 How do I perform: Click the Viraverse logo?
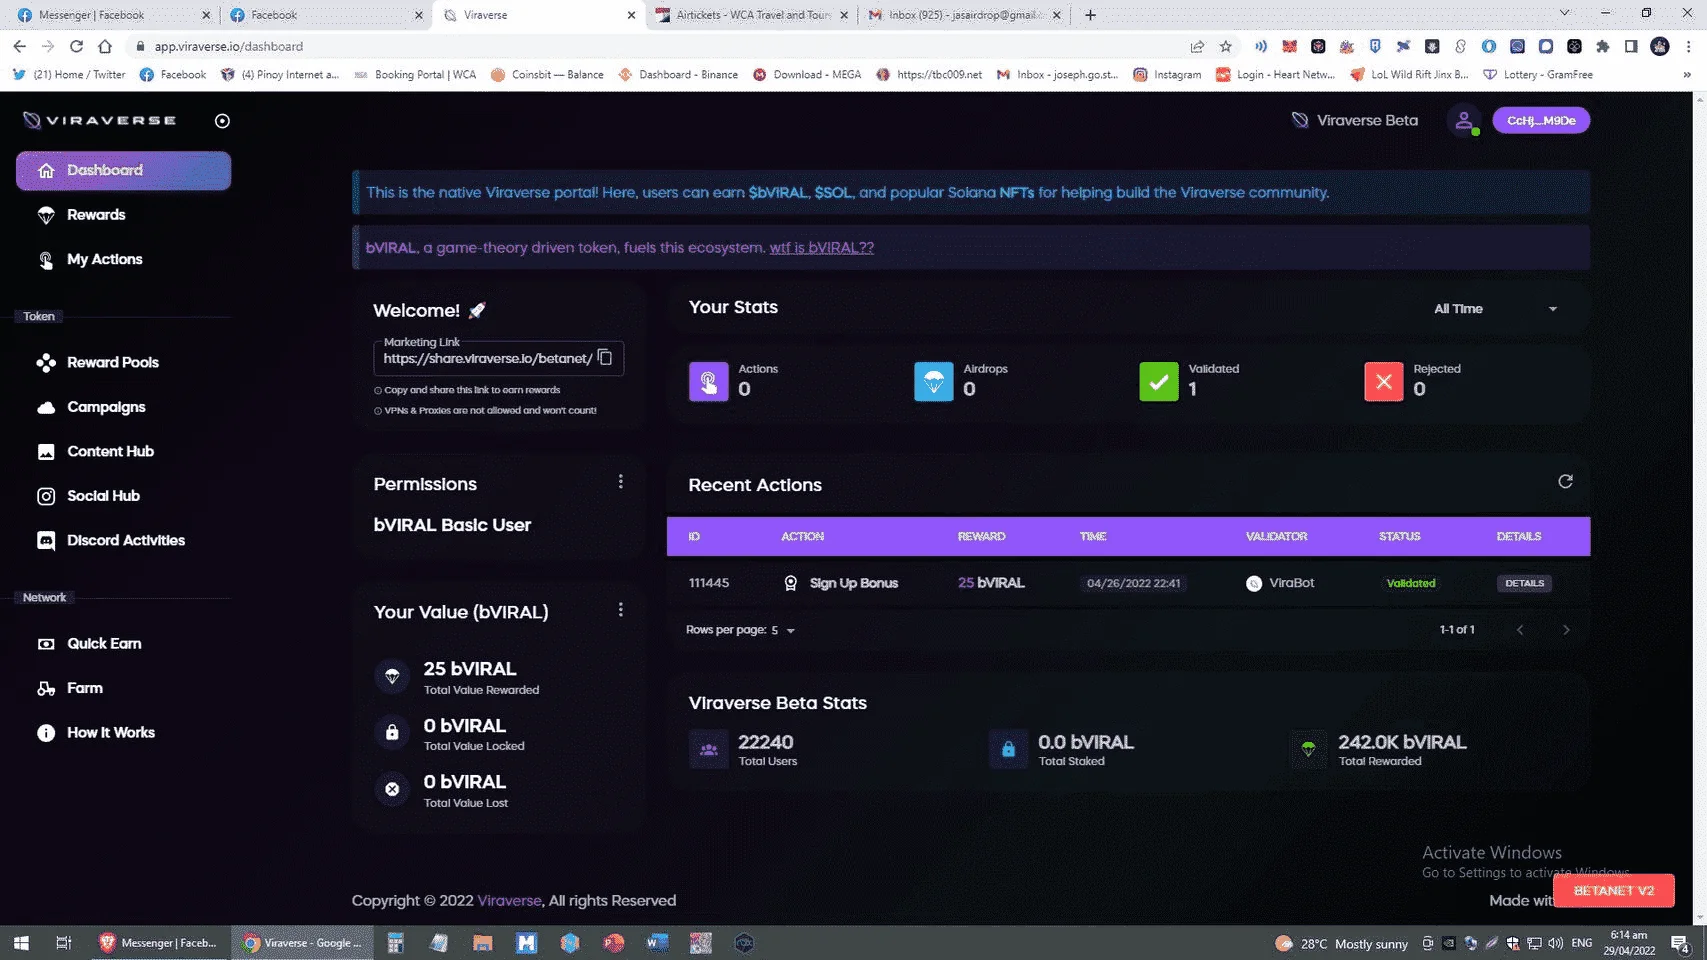click(x=100, y=121)
